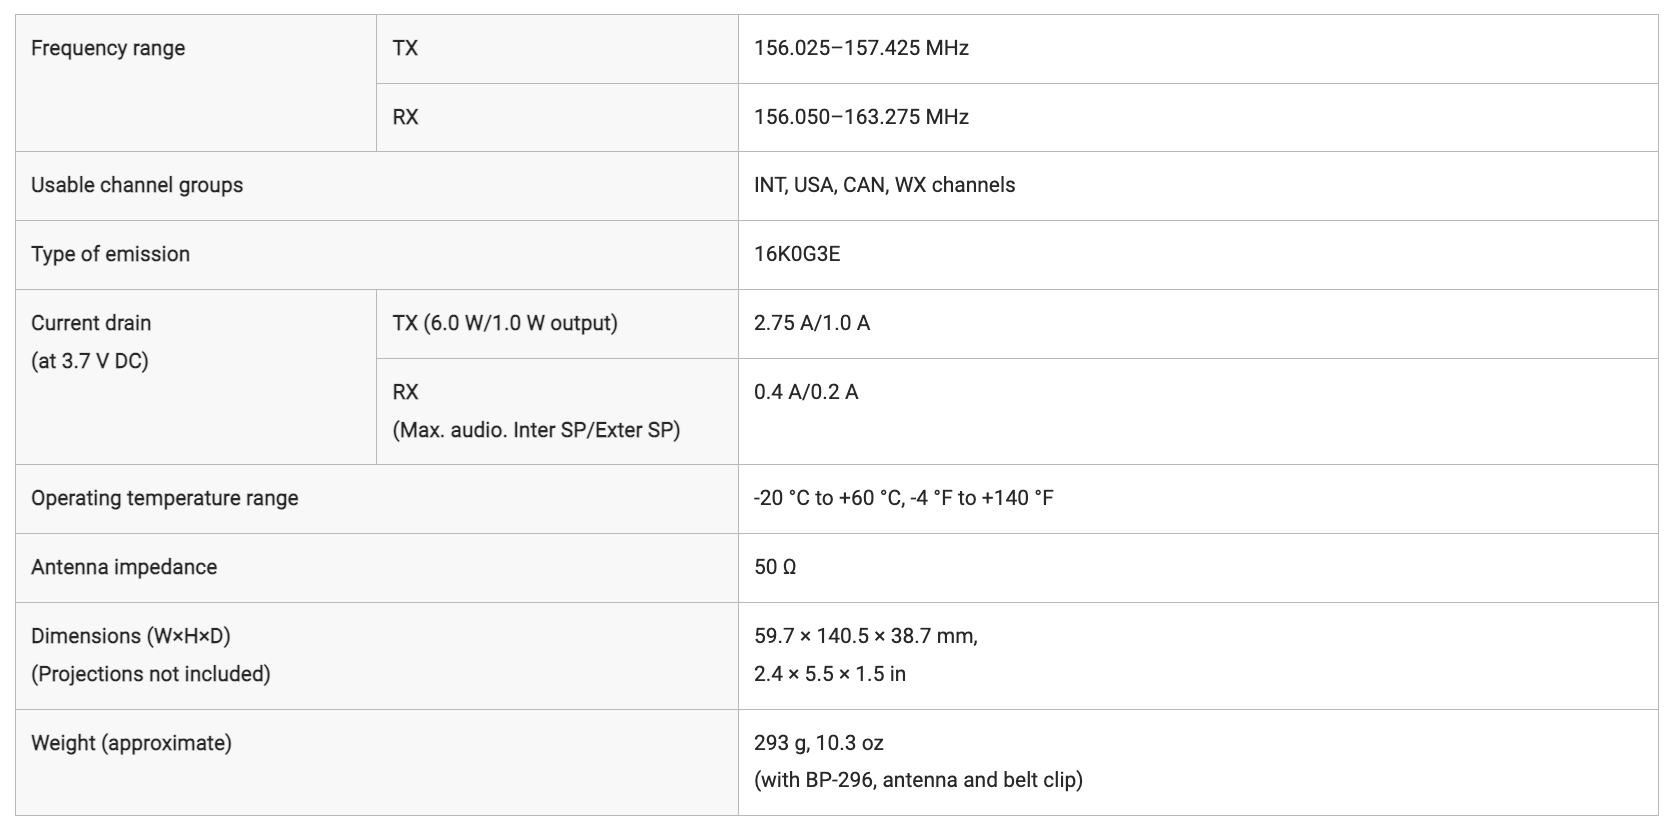The height and width of the screenshot is (830, 1674).
Task: Select the TX frequency value 156.025–157.425 MHz
Action: coord(861,48)
